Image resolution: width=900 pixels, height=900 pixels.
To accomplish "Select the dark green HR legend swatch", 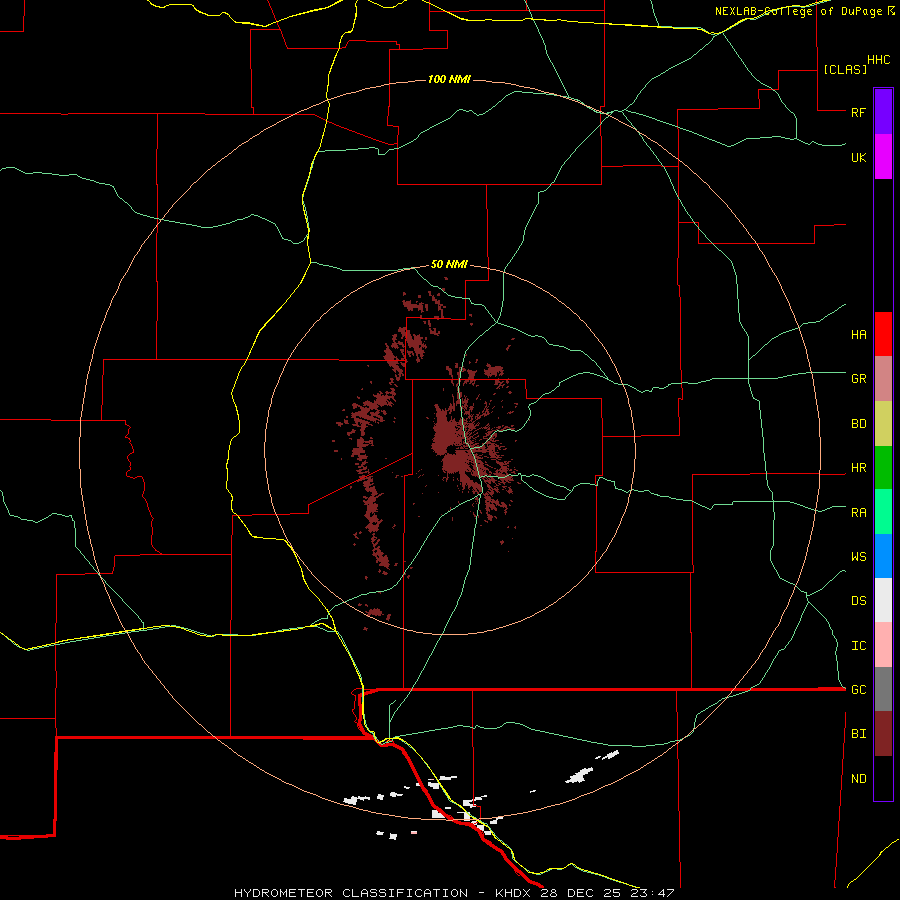I will pyautogui.click(x=883, y=468).
